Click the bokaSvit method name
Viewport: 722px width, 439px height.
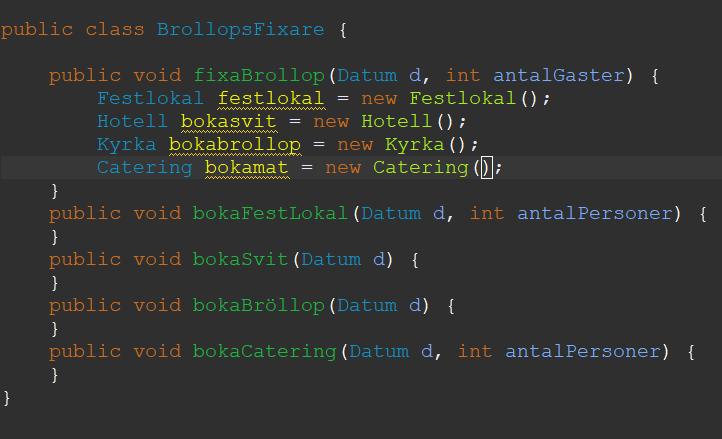click(240, 259)
